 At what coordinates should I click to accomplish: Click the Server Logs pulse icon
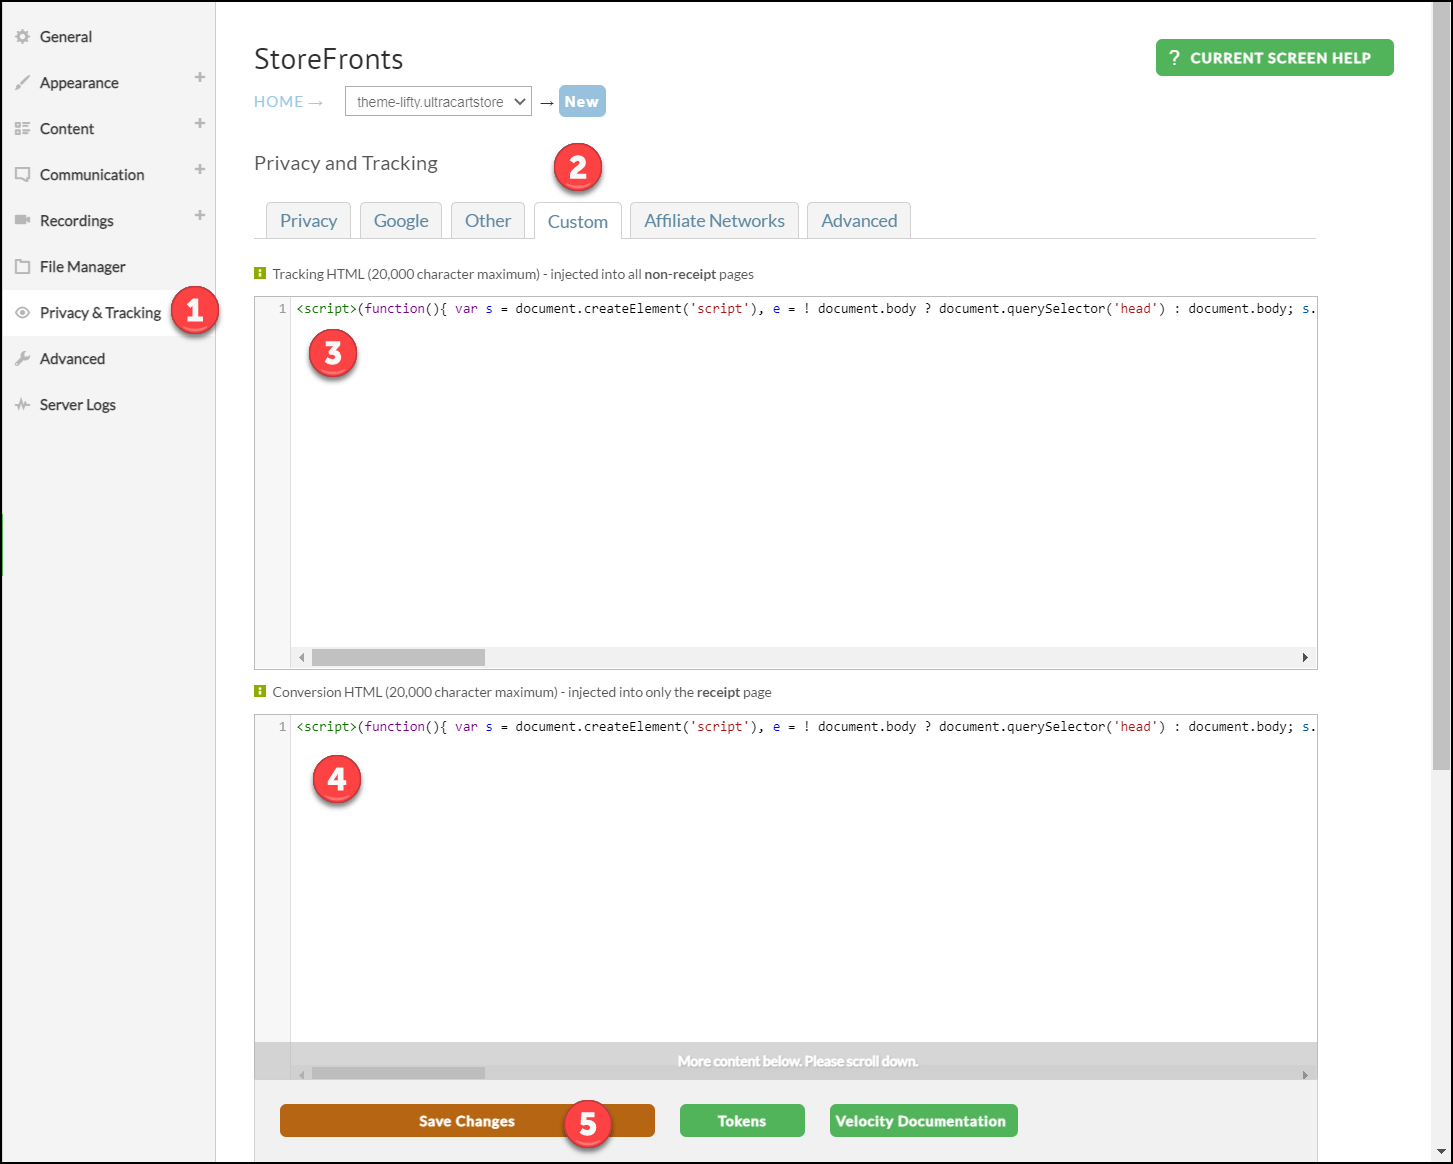[22, 405]
